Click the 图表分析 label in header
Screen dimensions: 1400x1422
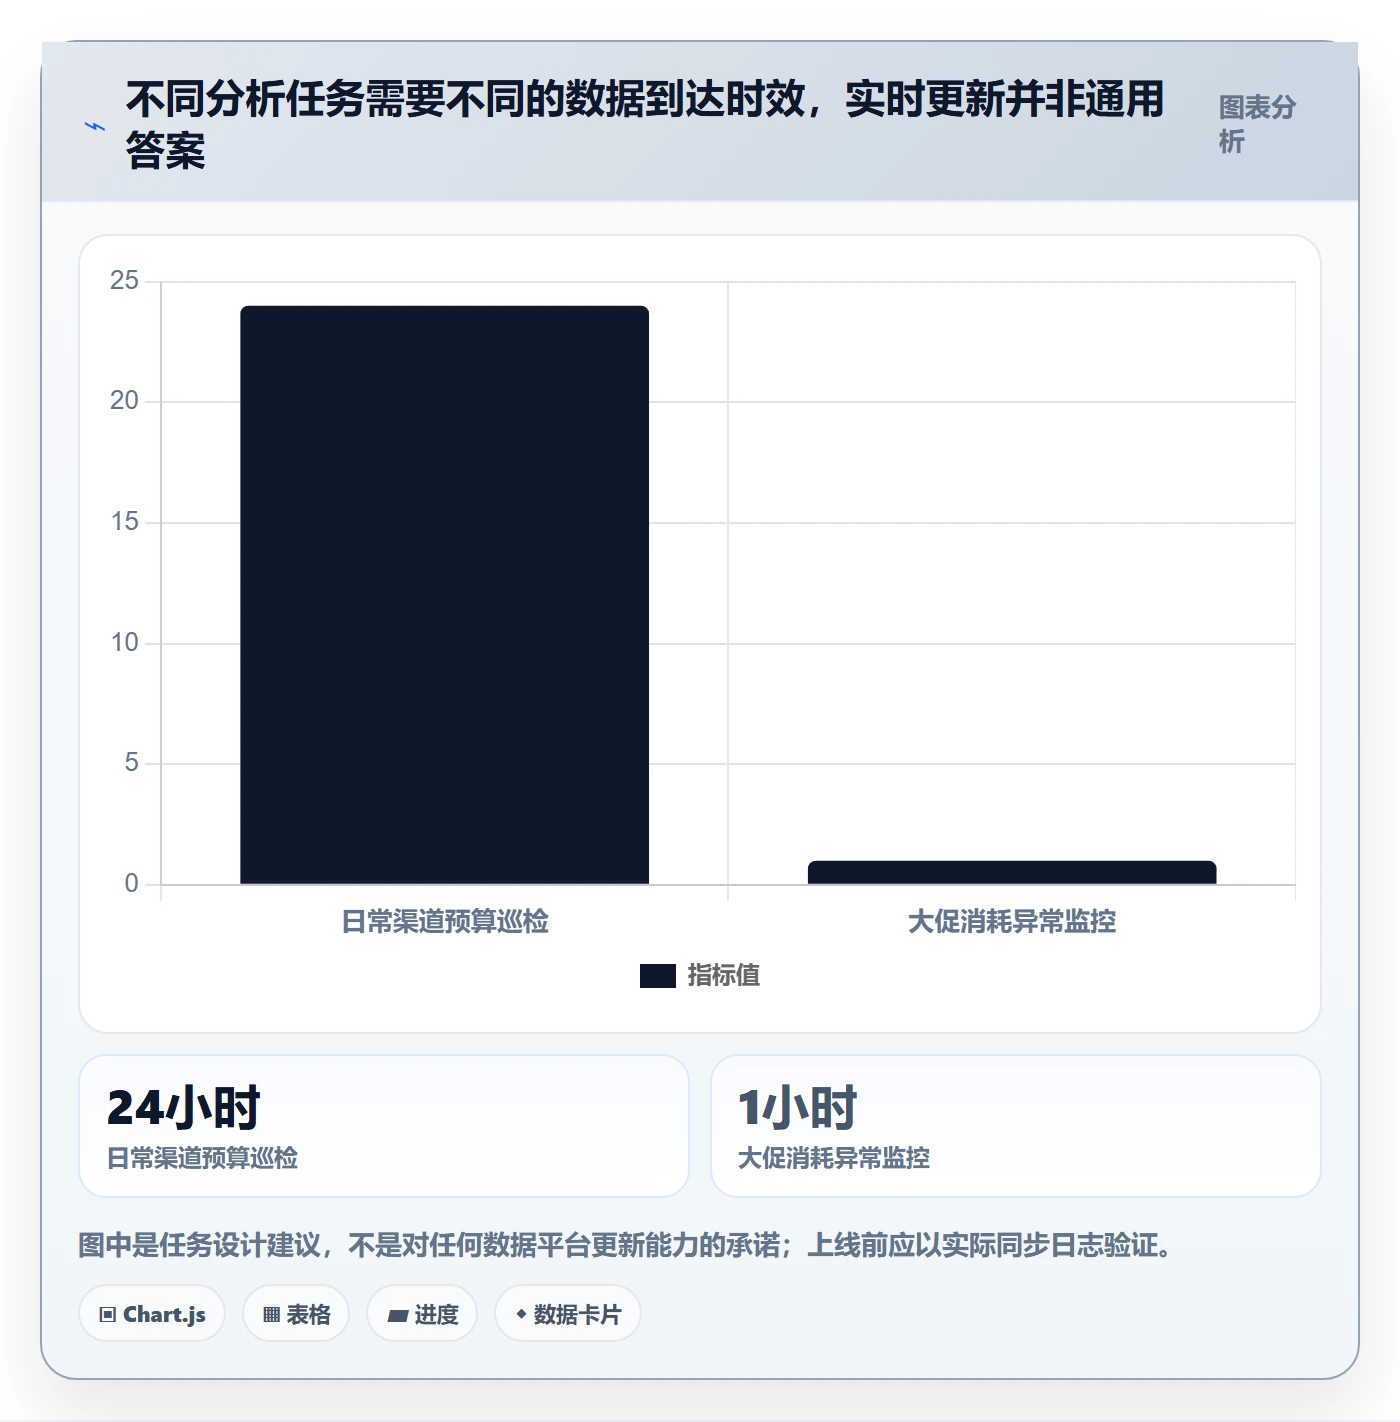[1257, 124]
